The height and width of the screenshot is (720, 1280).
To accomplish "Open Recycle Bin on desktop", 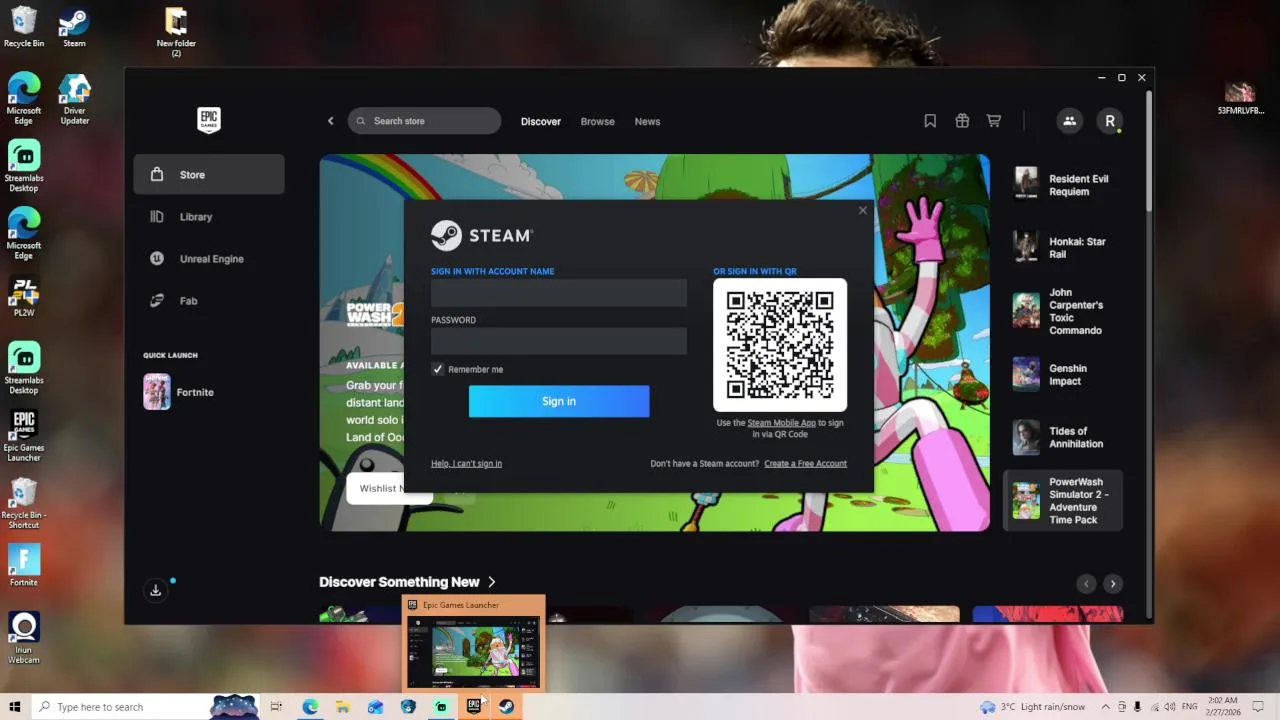I will 24,27.
